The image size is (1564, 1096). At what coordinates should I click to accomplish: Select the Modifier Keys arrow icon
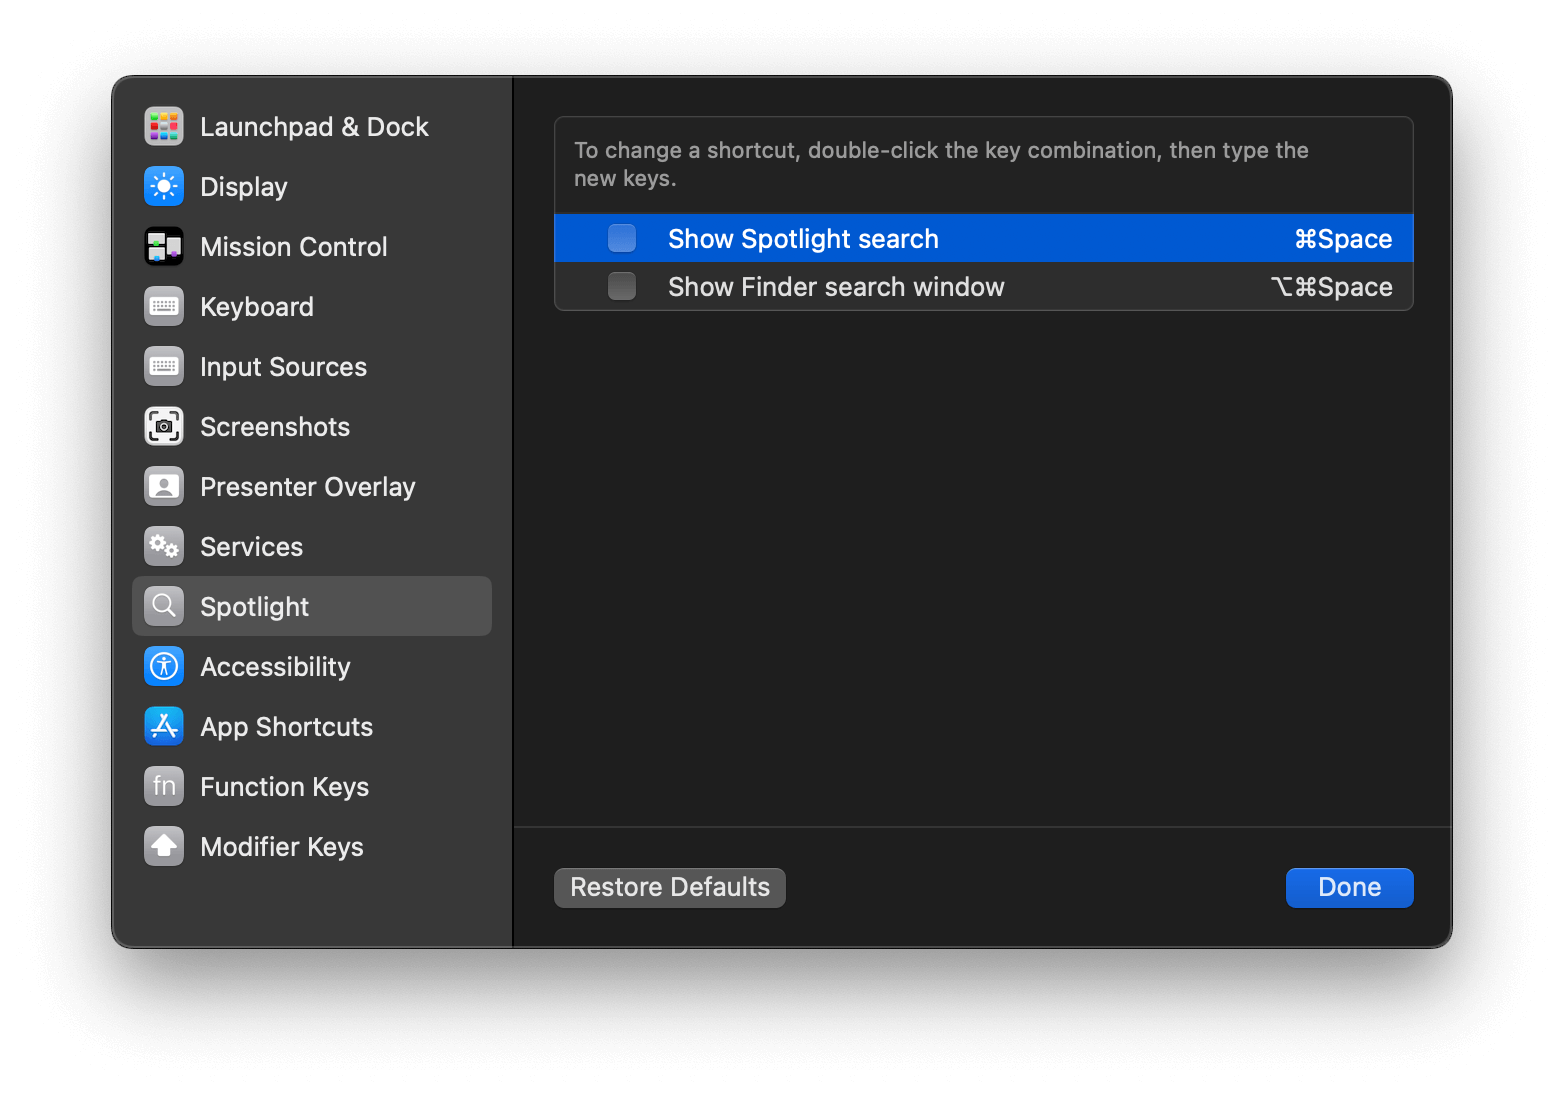164,846
